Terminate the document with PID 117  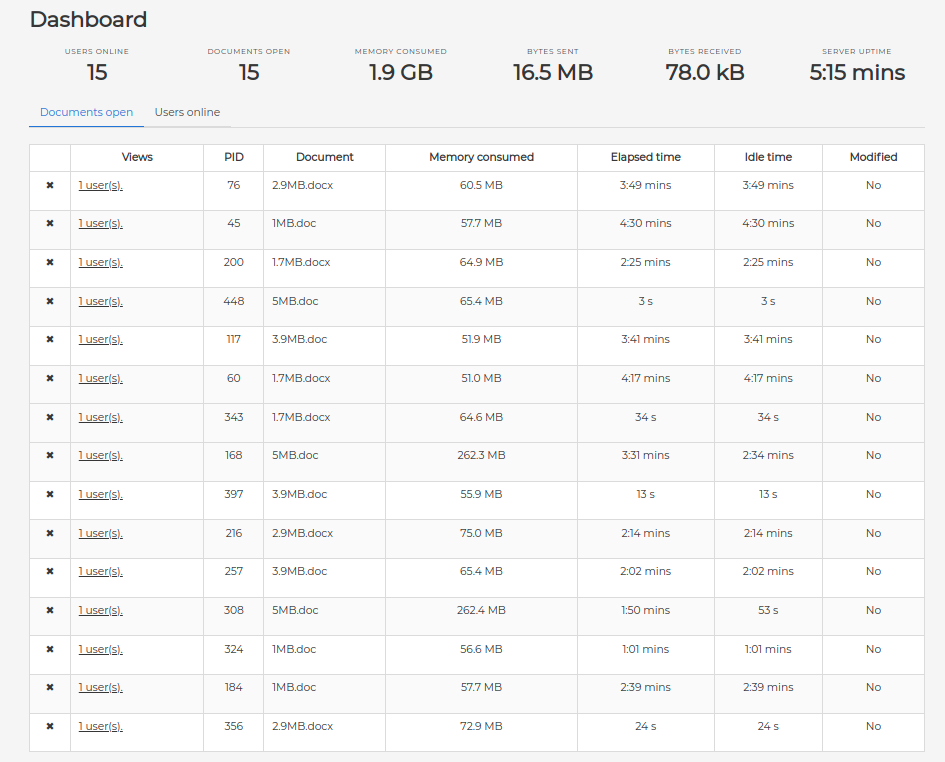(x=50, y=340)
